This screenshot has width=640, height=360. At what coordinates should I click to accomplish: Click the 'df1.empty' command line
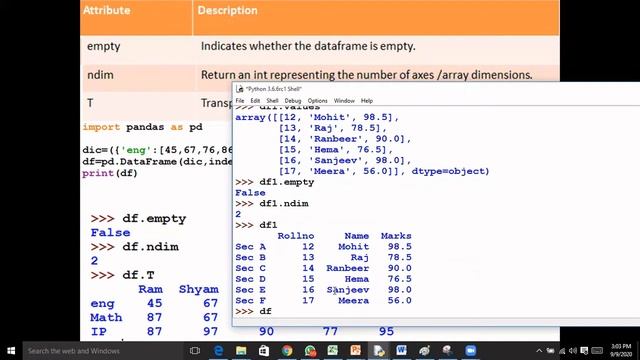274,182
